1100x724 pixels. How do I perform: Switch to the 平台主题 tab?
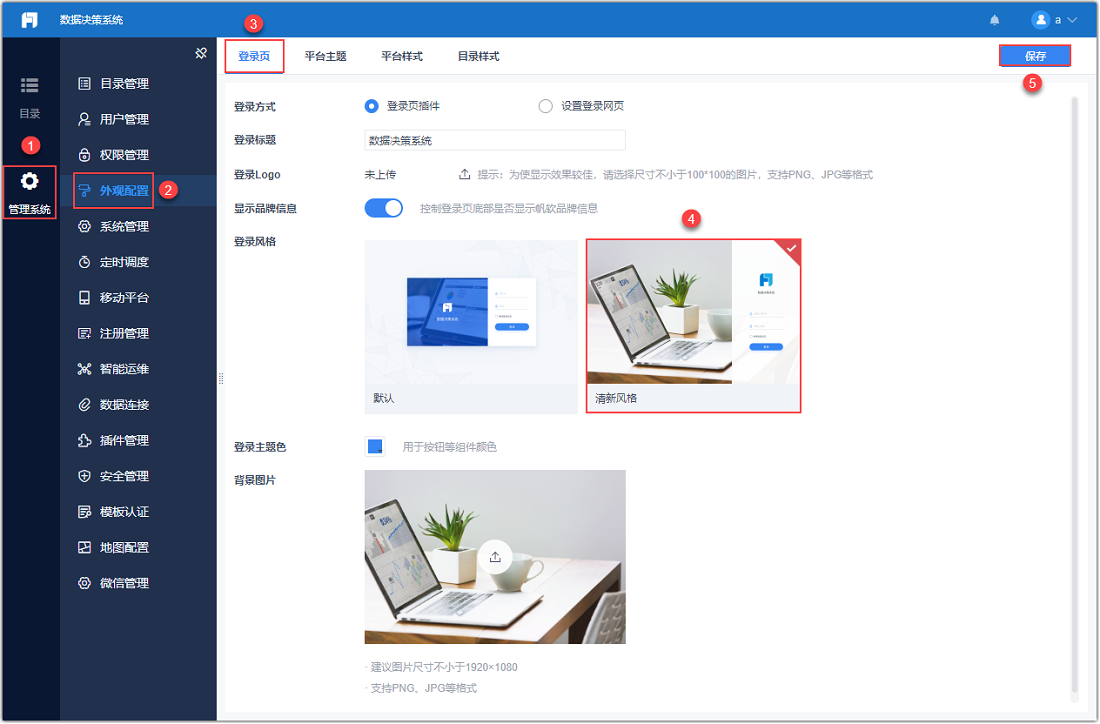point(326,56)
